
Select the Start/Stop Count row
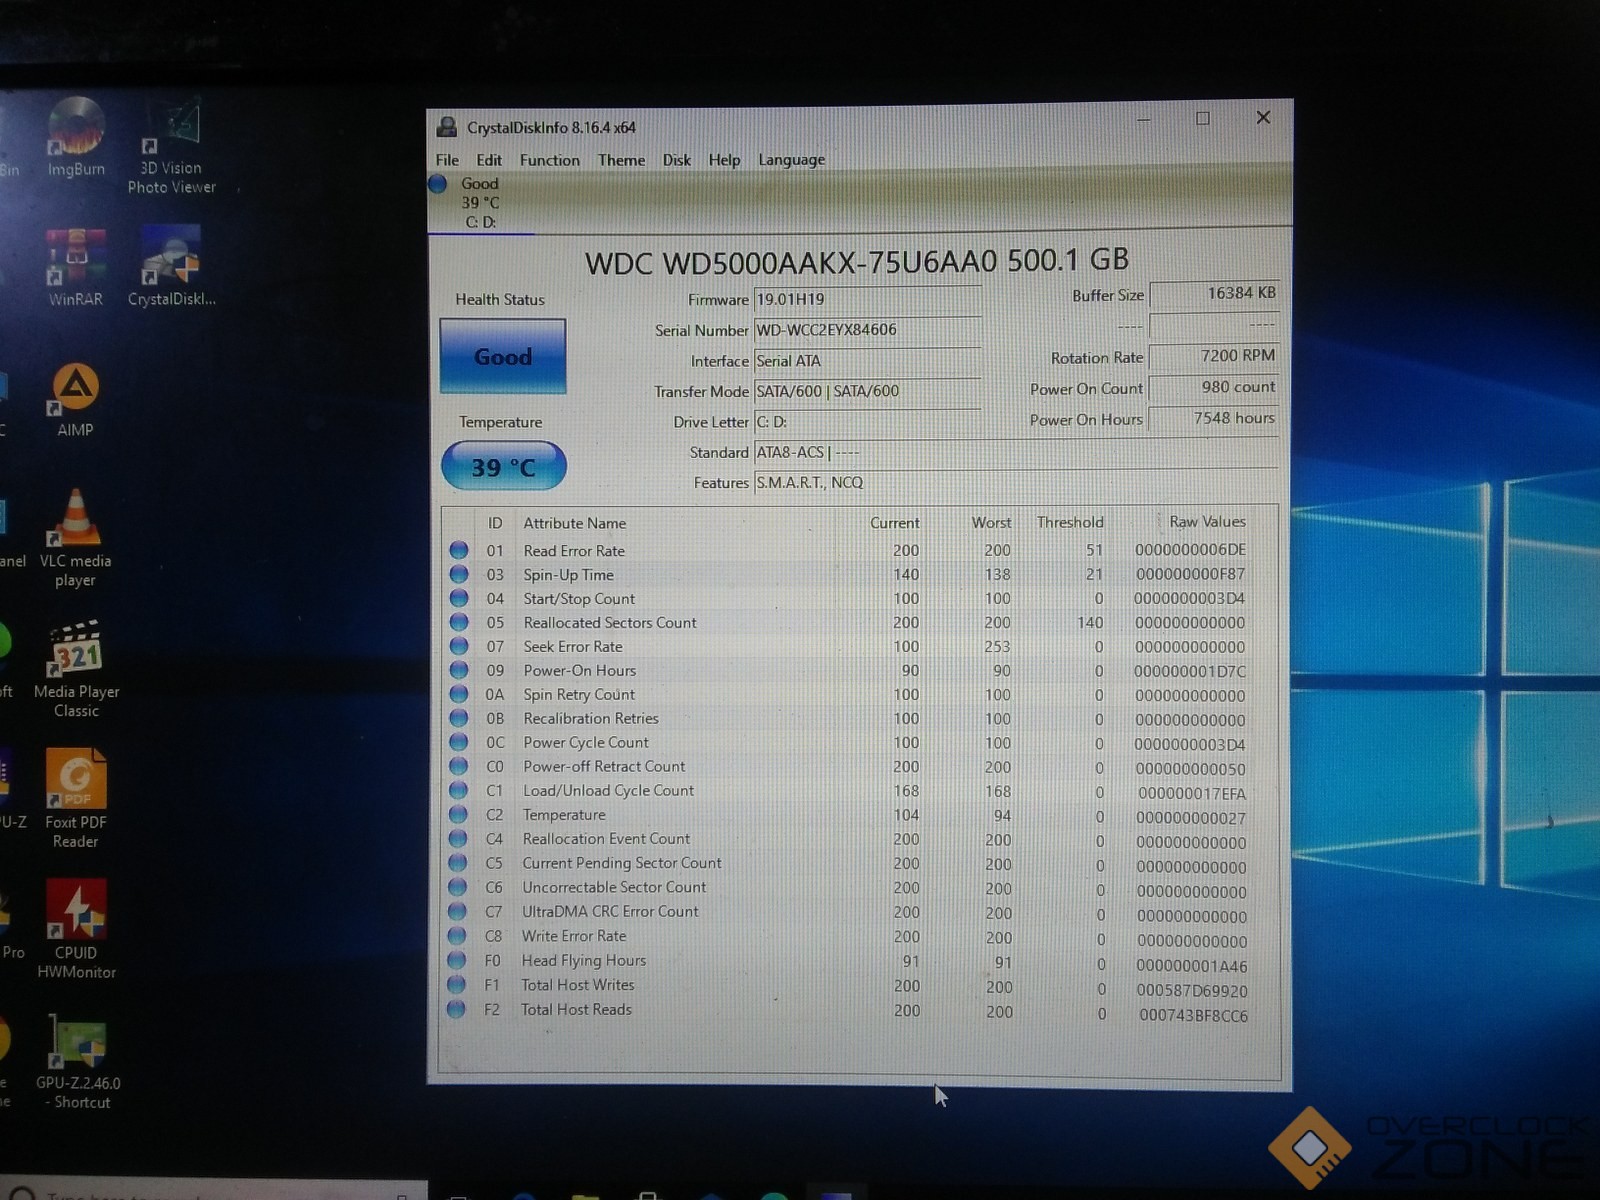(x=860, y=598)
